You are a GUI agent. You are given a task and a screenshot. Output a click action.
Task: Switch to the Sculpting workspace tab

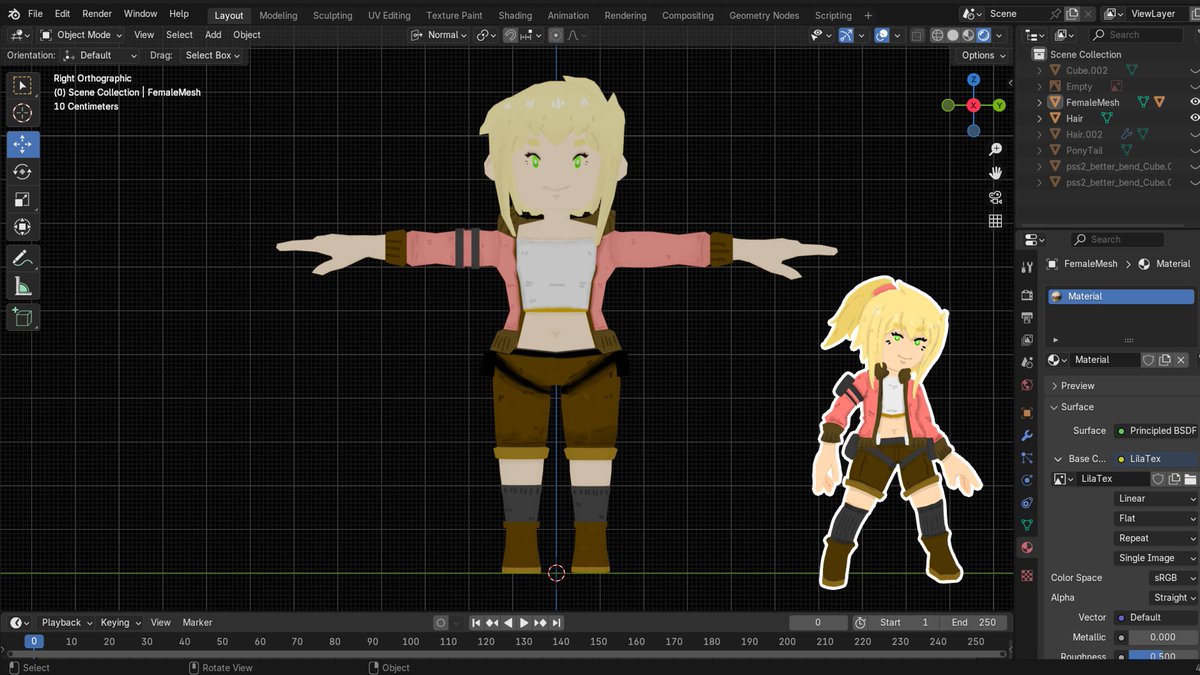[x=332, y=15]
